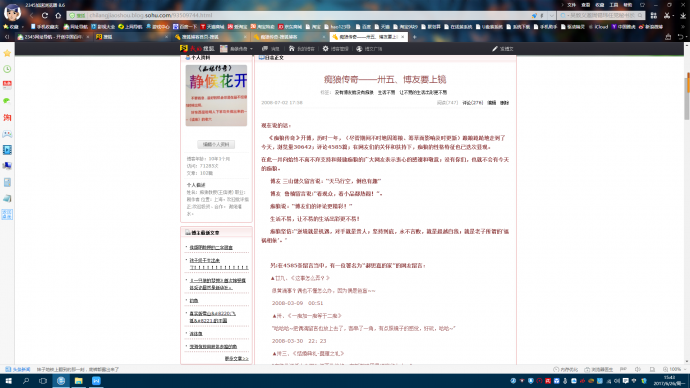Image resolution: width=690 pixels, height=388 pixels.
Task: Click the address bar rocket accelerate icon
Action: point(534,15)
